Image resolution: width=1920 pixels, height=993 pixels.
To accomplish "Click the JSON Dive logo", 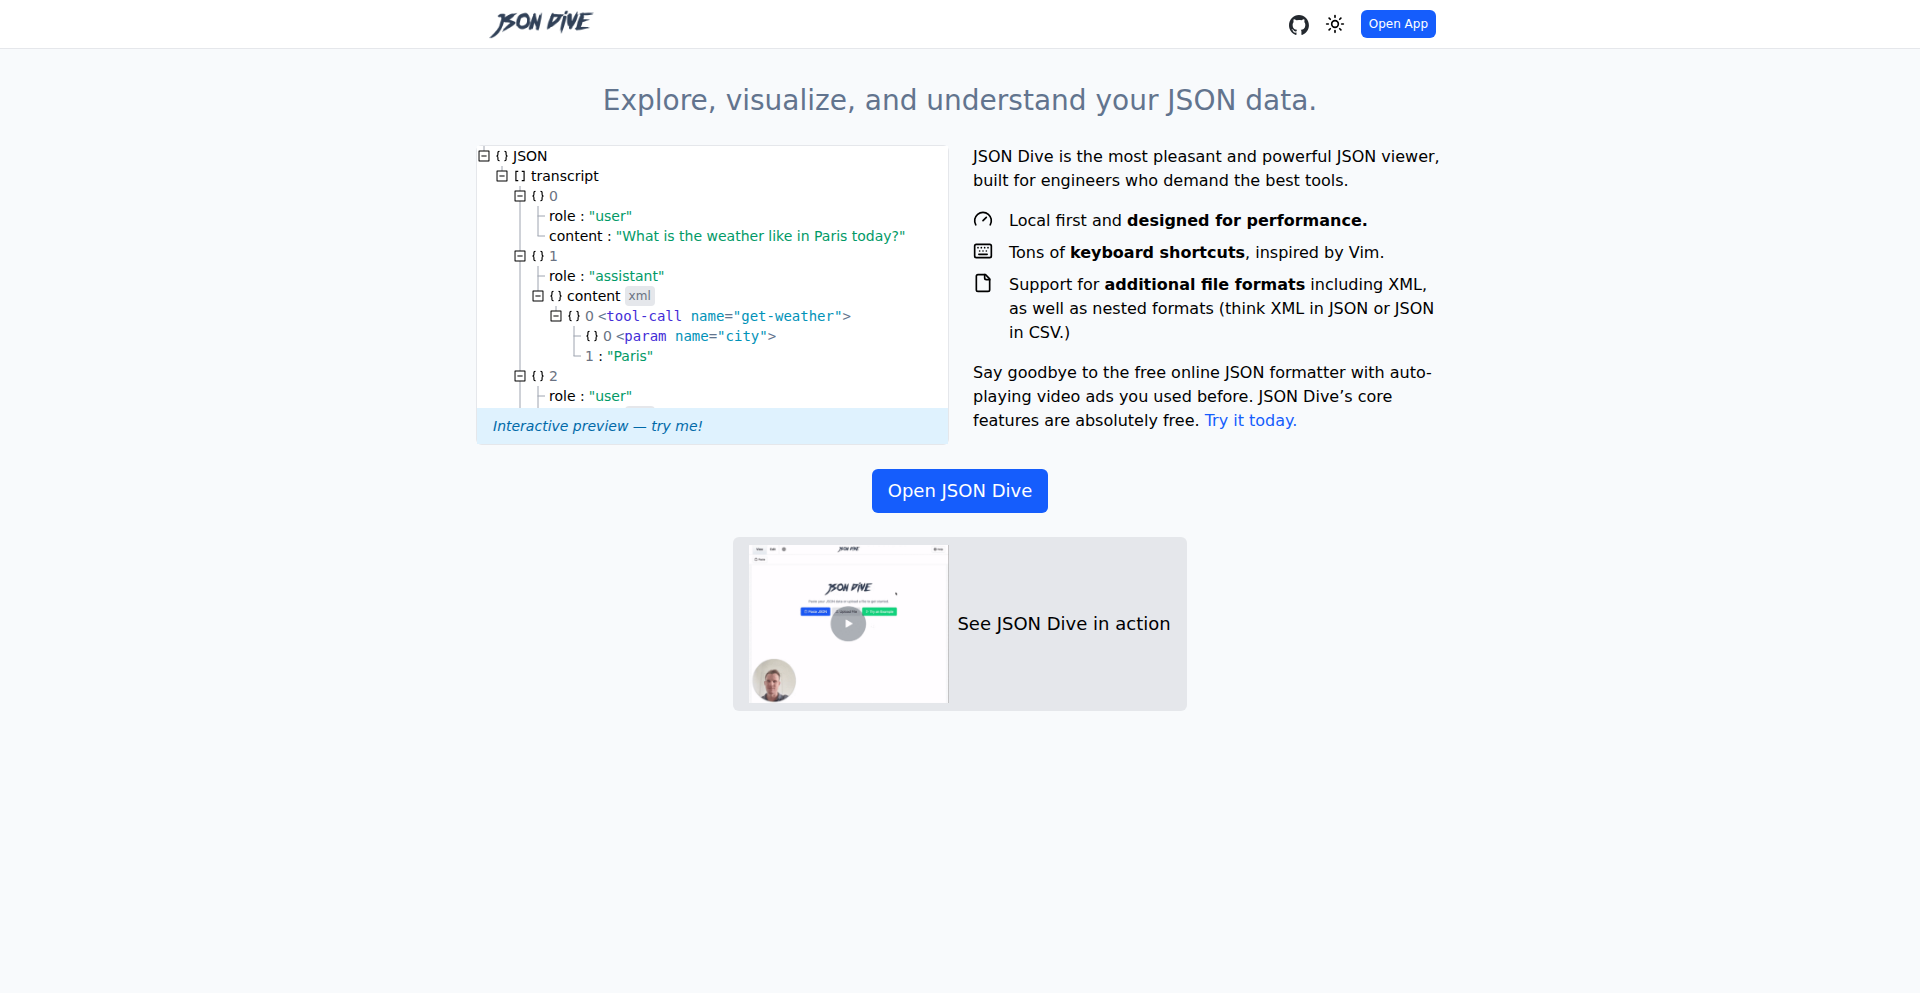I will coord(541,24).
